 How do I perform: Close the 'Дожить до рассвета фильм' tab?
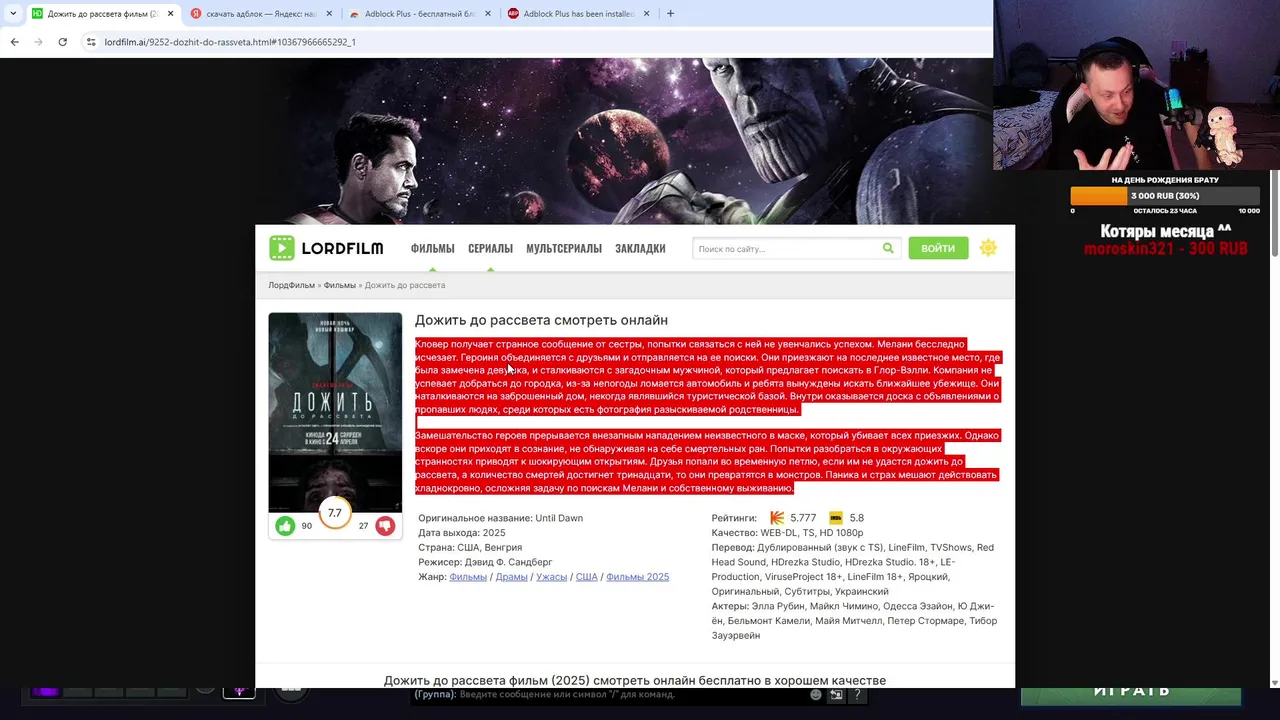(x=170, y=14)
